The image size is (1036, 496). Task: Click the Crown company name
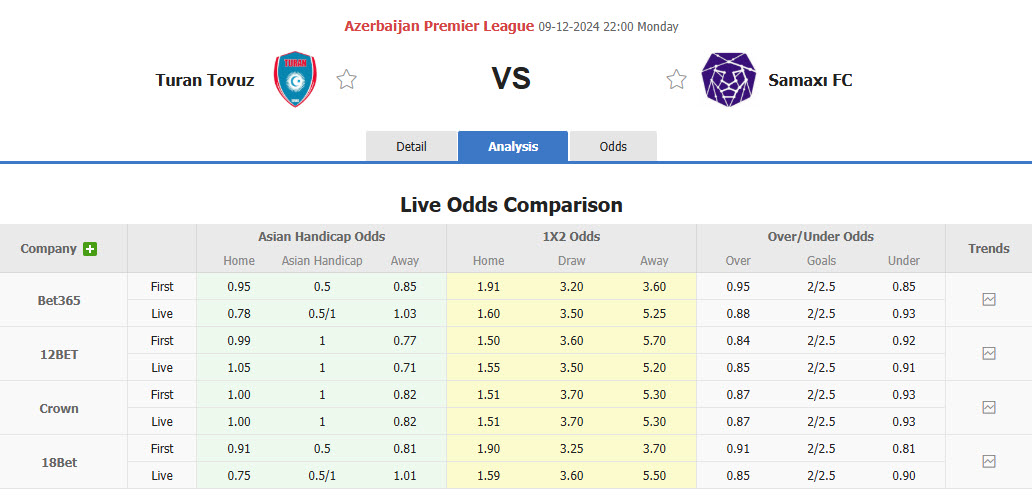[x=58, y=408]
